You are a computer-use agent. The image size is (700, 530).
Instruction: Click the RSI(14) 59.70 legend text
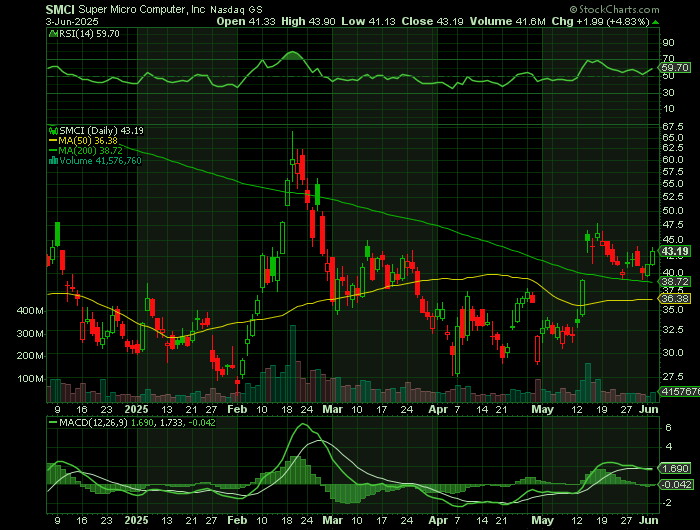point(89,33)
